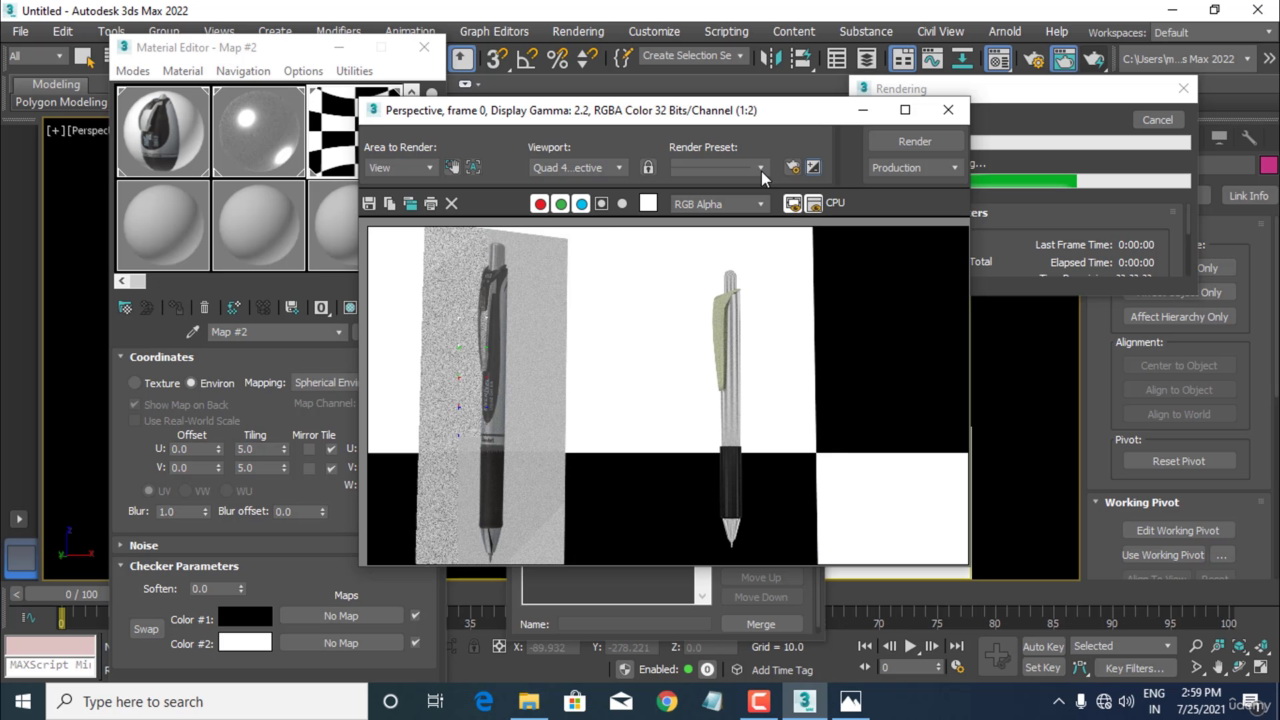
Task: Open Material Editor Utilities menu
Action: [354, 71]
